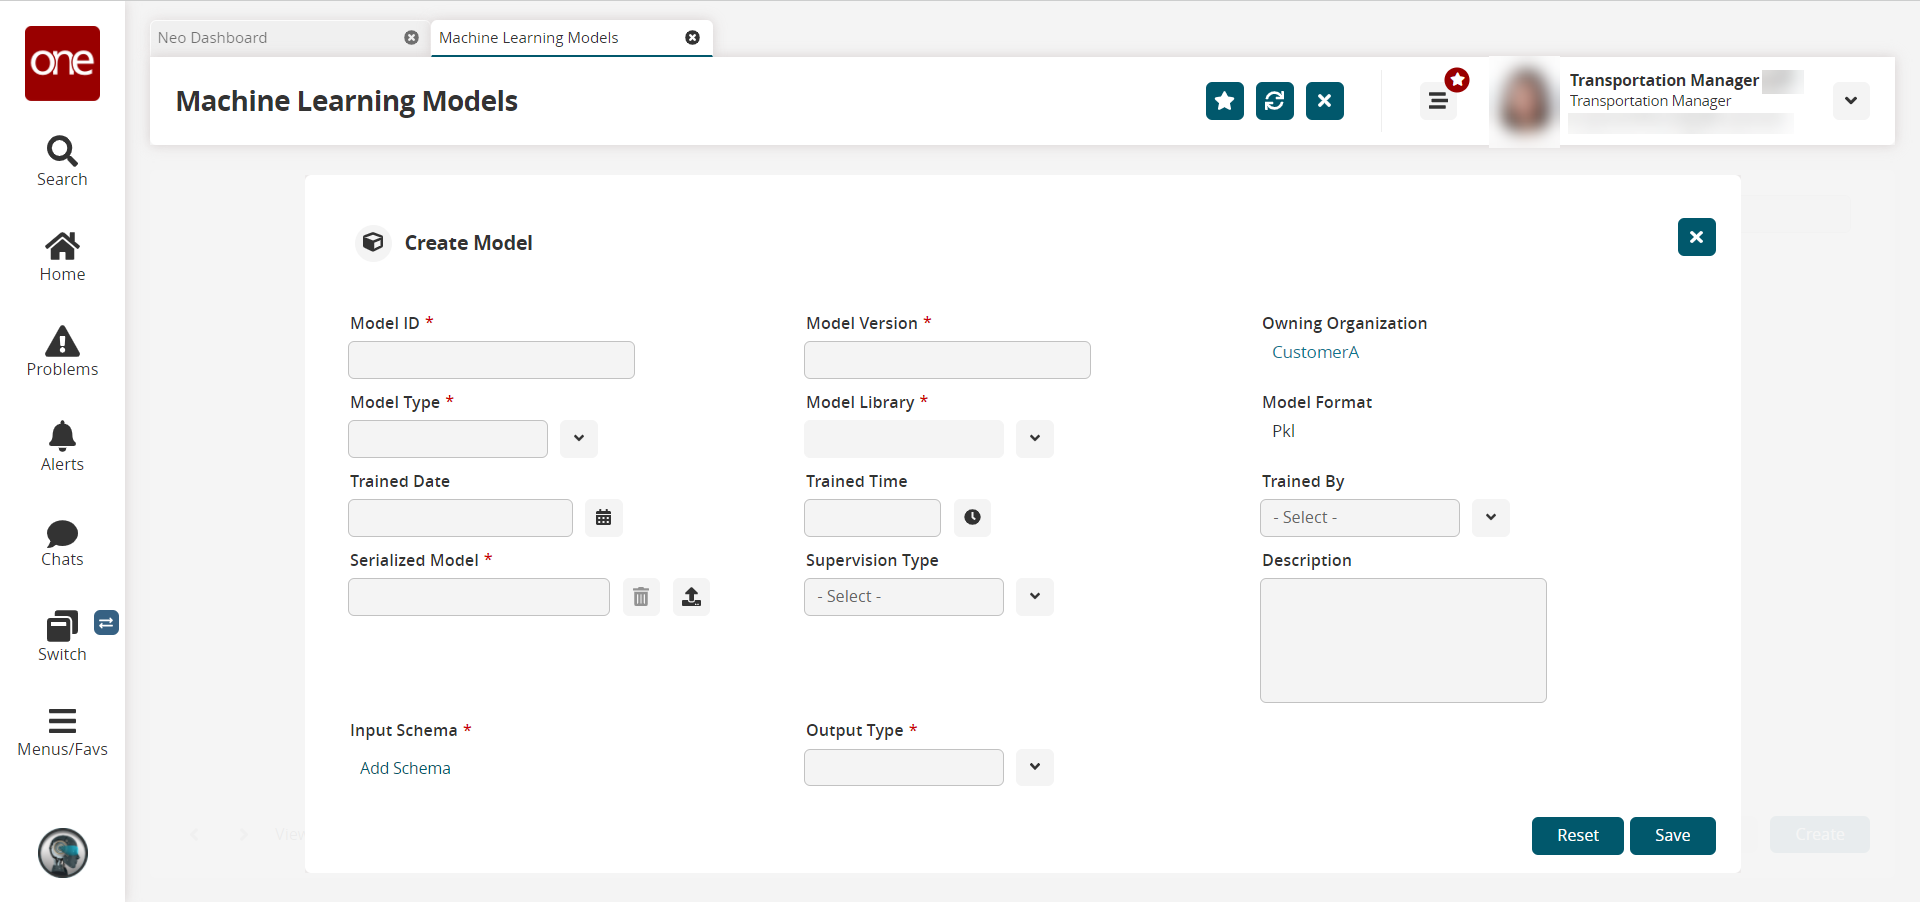Open the Alerts bell
This screenshot has height=902, width=1920.
[62, 447]
